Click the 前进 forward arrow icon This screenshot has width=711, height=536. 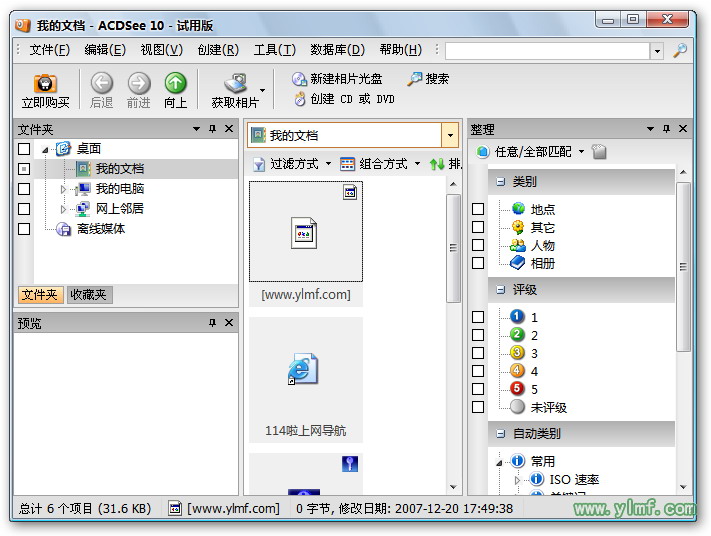pyautogui.click(x=138, y=83)
